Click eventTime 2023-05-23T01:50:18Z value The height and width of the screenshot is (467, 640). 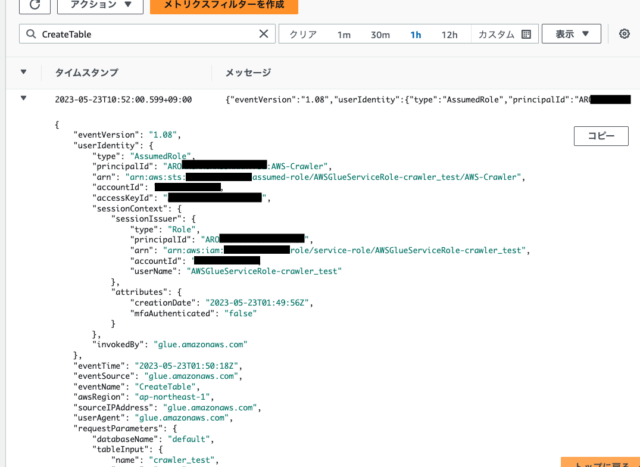[187, 366]
